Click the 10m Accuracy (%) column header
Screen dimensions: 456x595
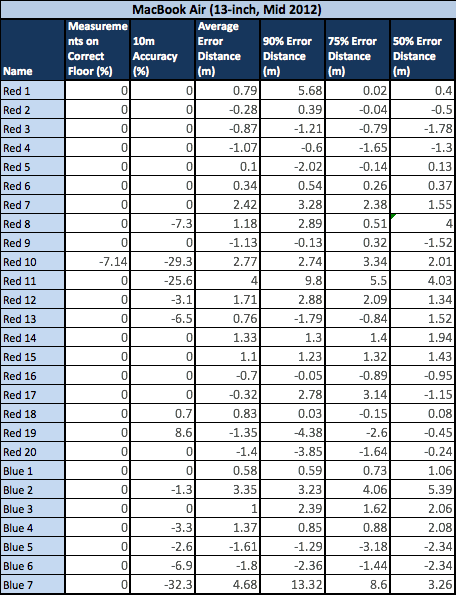click(162, 50)
